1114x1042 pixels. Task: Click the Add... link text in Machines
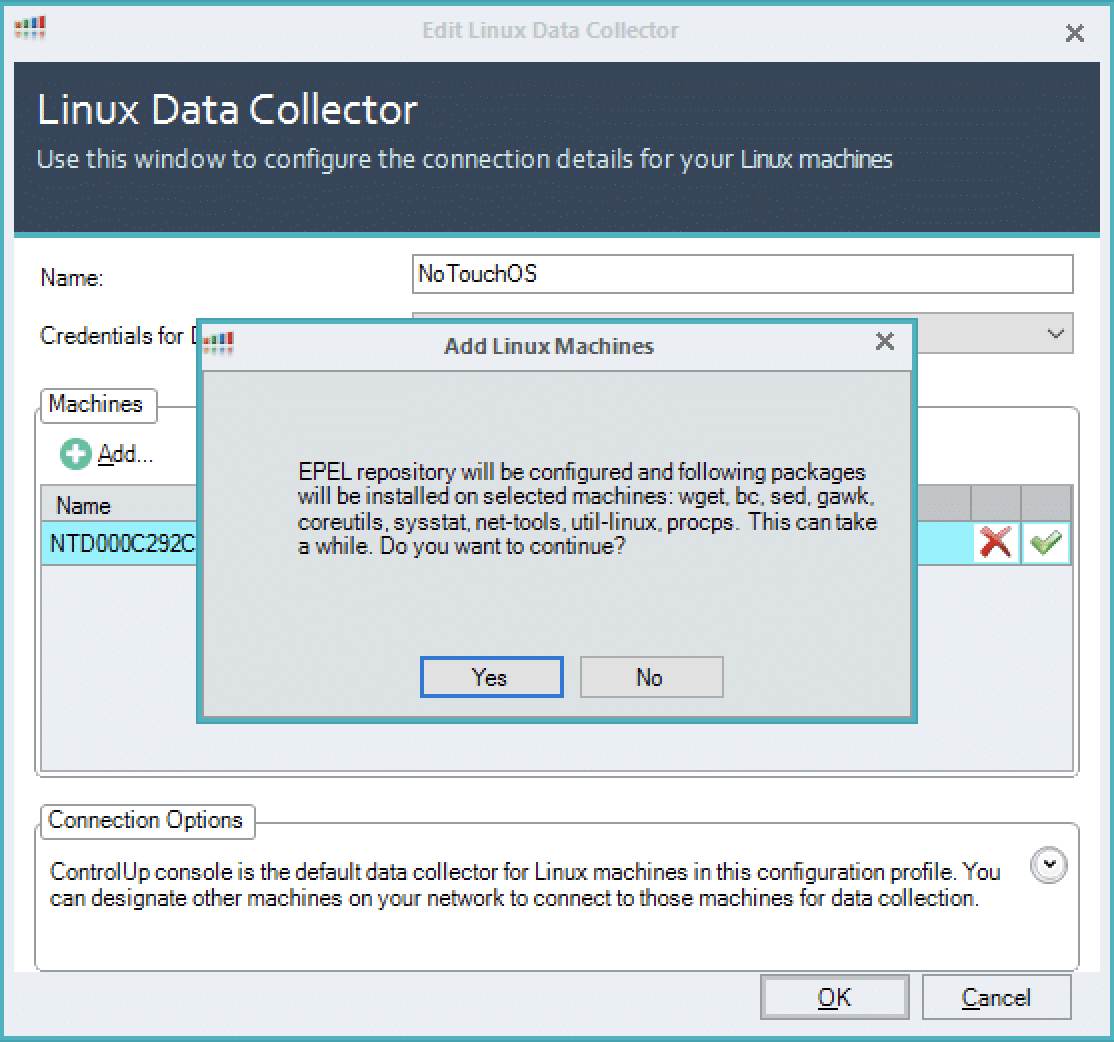tap(125, 454)
